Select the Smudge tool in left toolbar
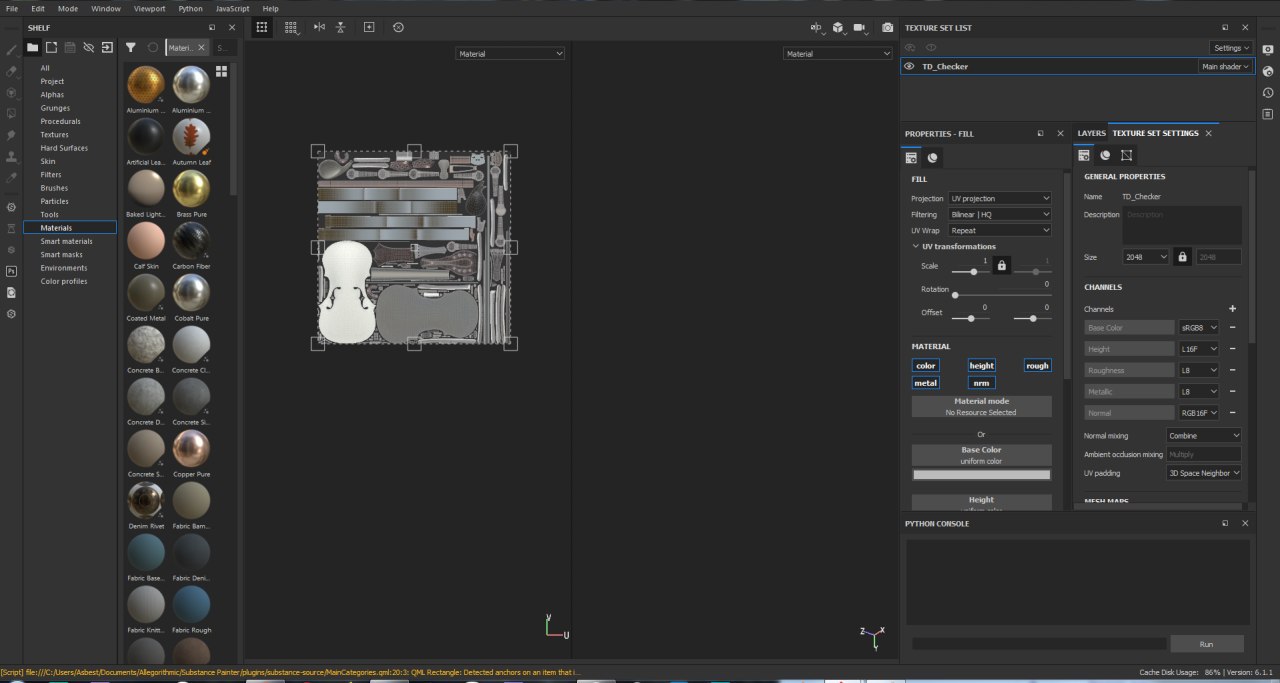 pyautogui.click(x=12, y=134)
